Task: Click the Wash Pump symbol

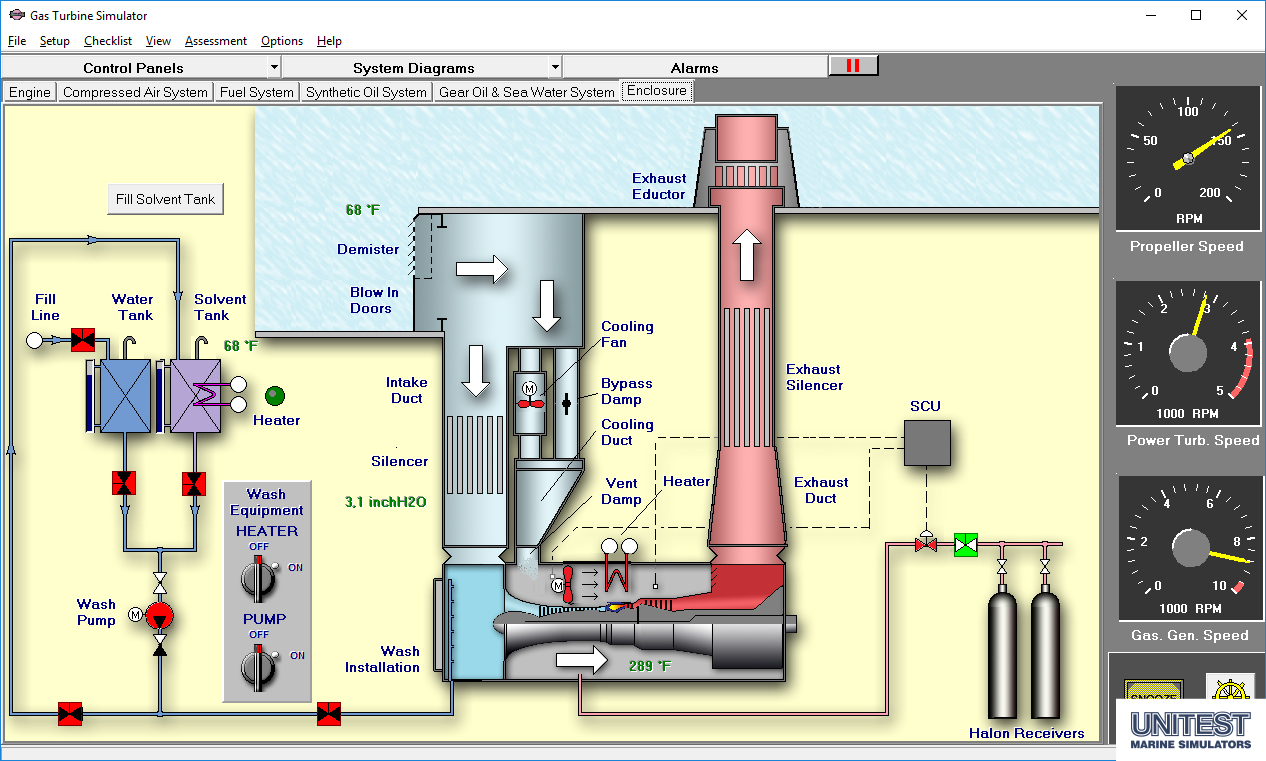Action: 159,616
